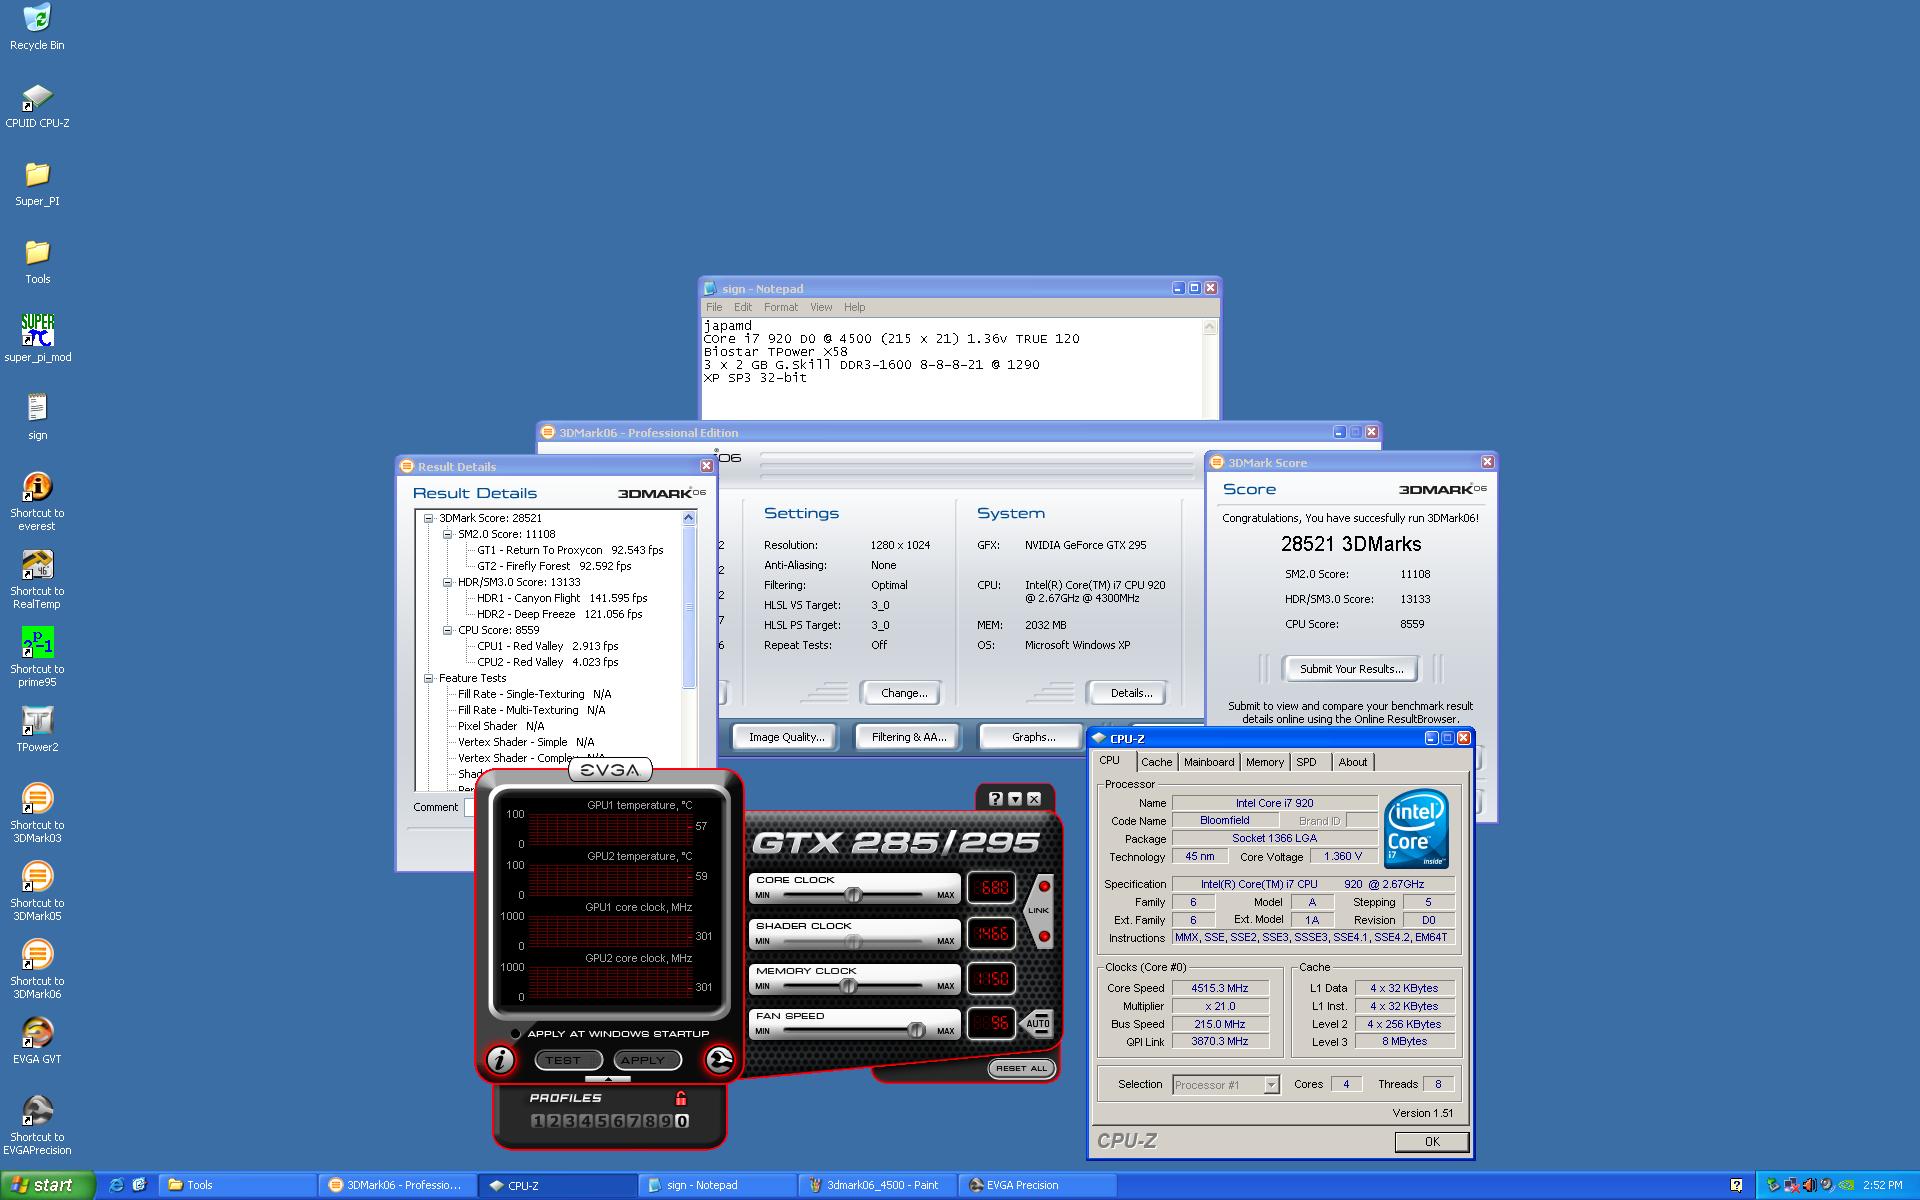
Task: Collapse HDR/SM3.0 Score tree node
Action: [x=447, y=582]
